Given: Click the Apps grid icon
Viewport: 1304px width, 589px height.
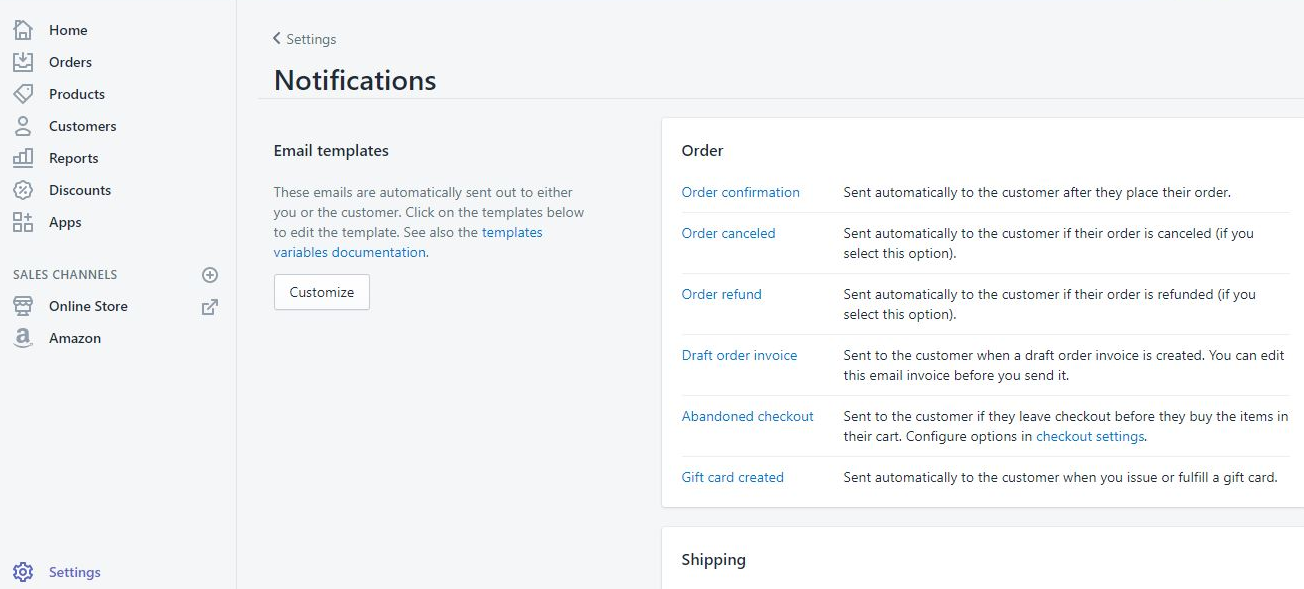Looking at the screenshot, I should [22, 222].
